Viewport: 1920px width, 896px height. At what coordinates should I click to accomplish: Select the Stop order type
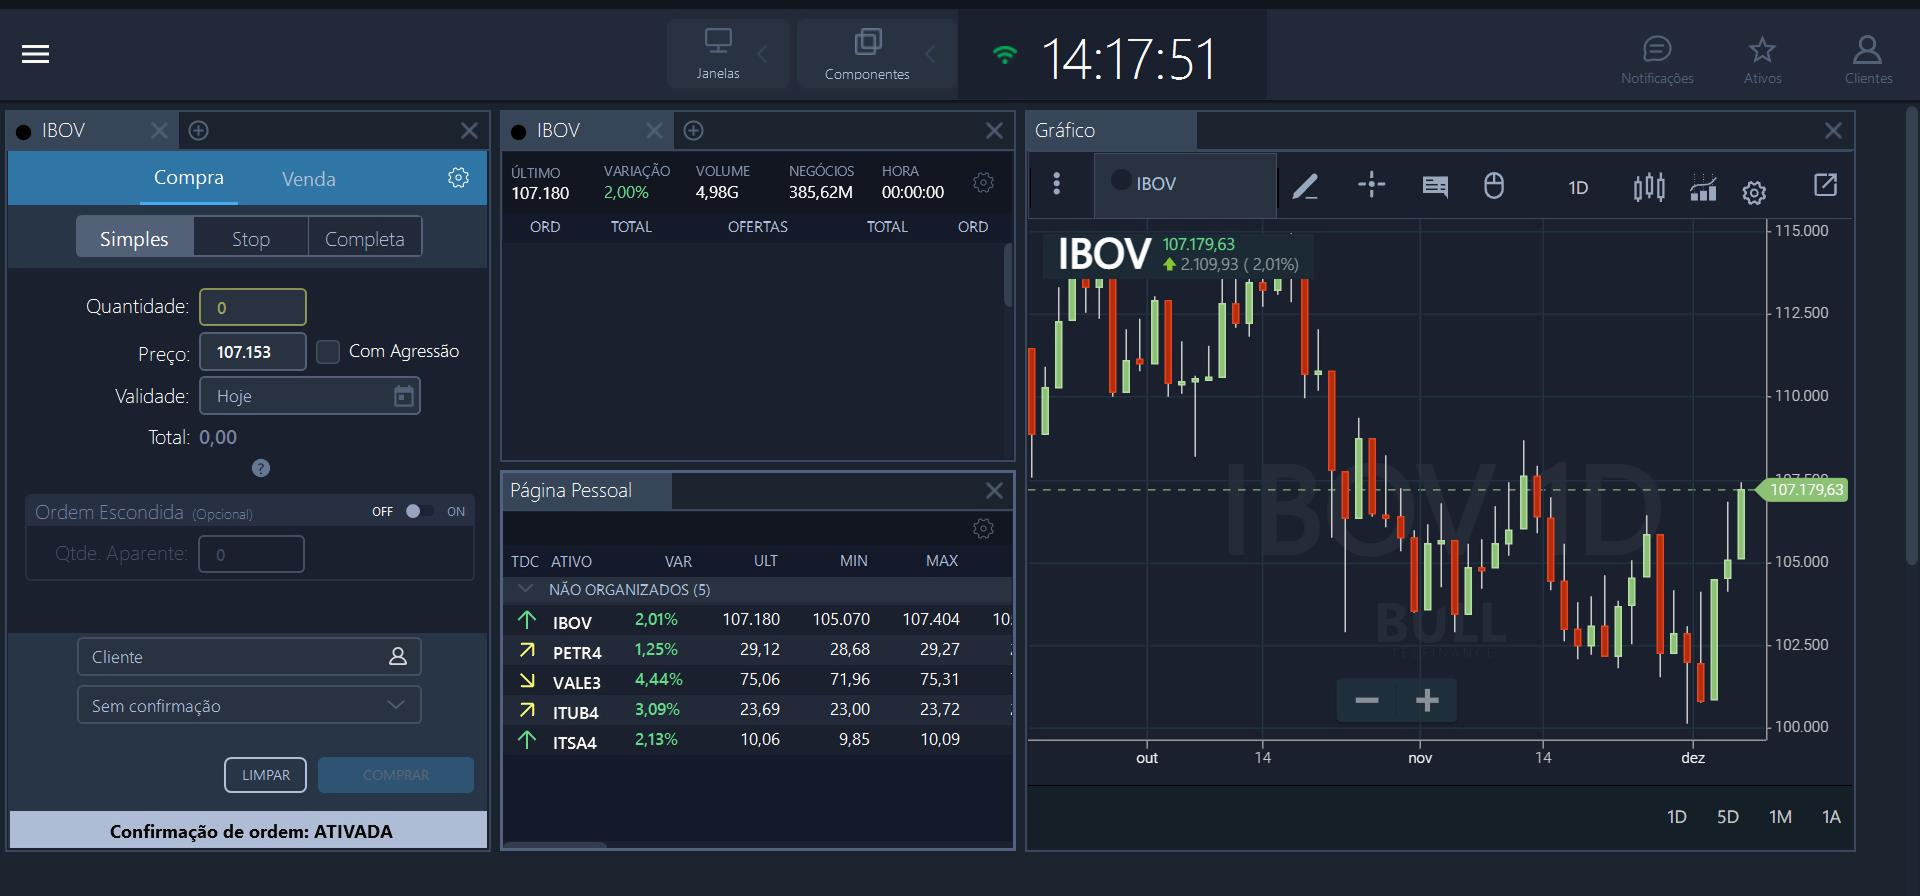(x=251, y=238)
